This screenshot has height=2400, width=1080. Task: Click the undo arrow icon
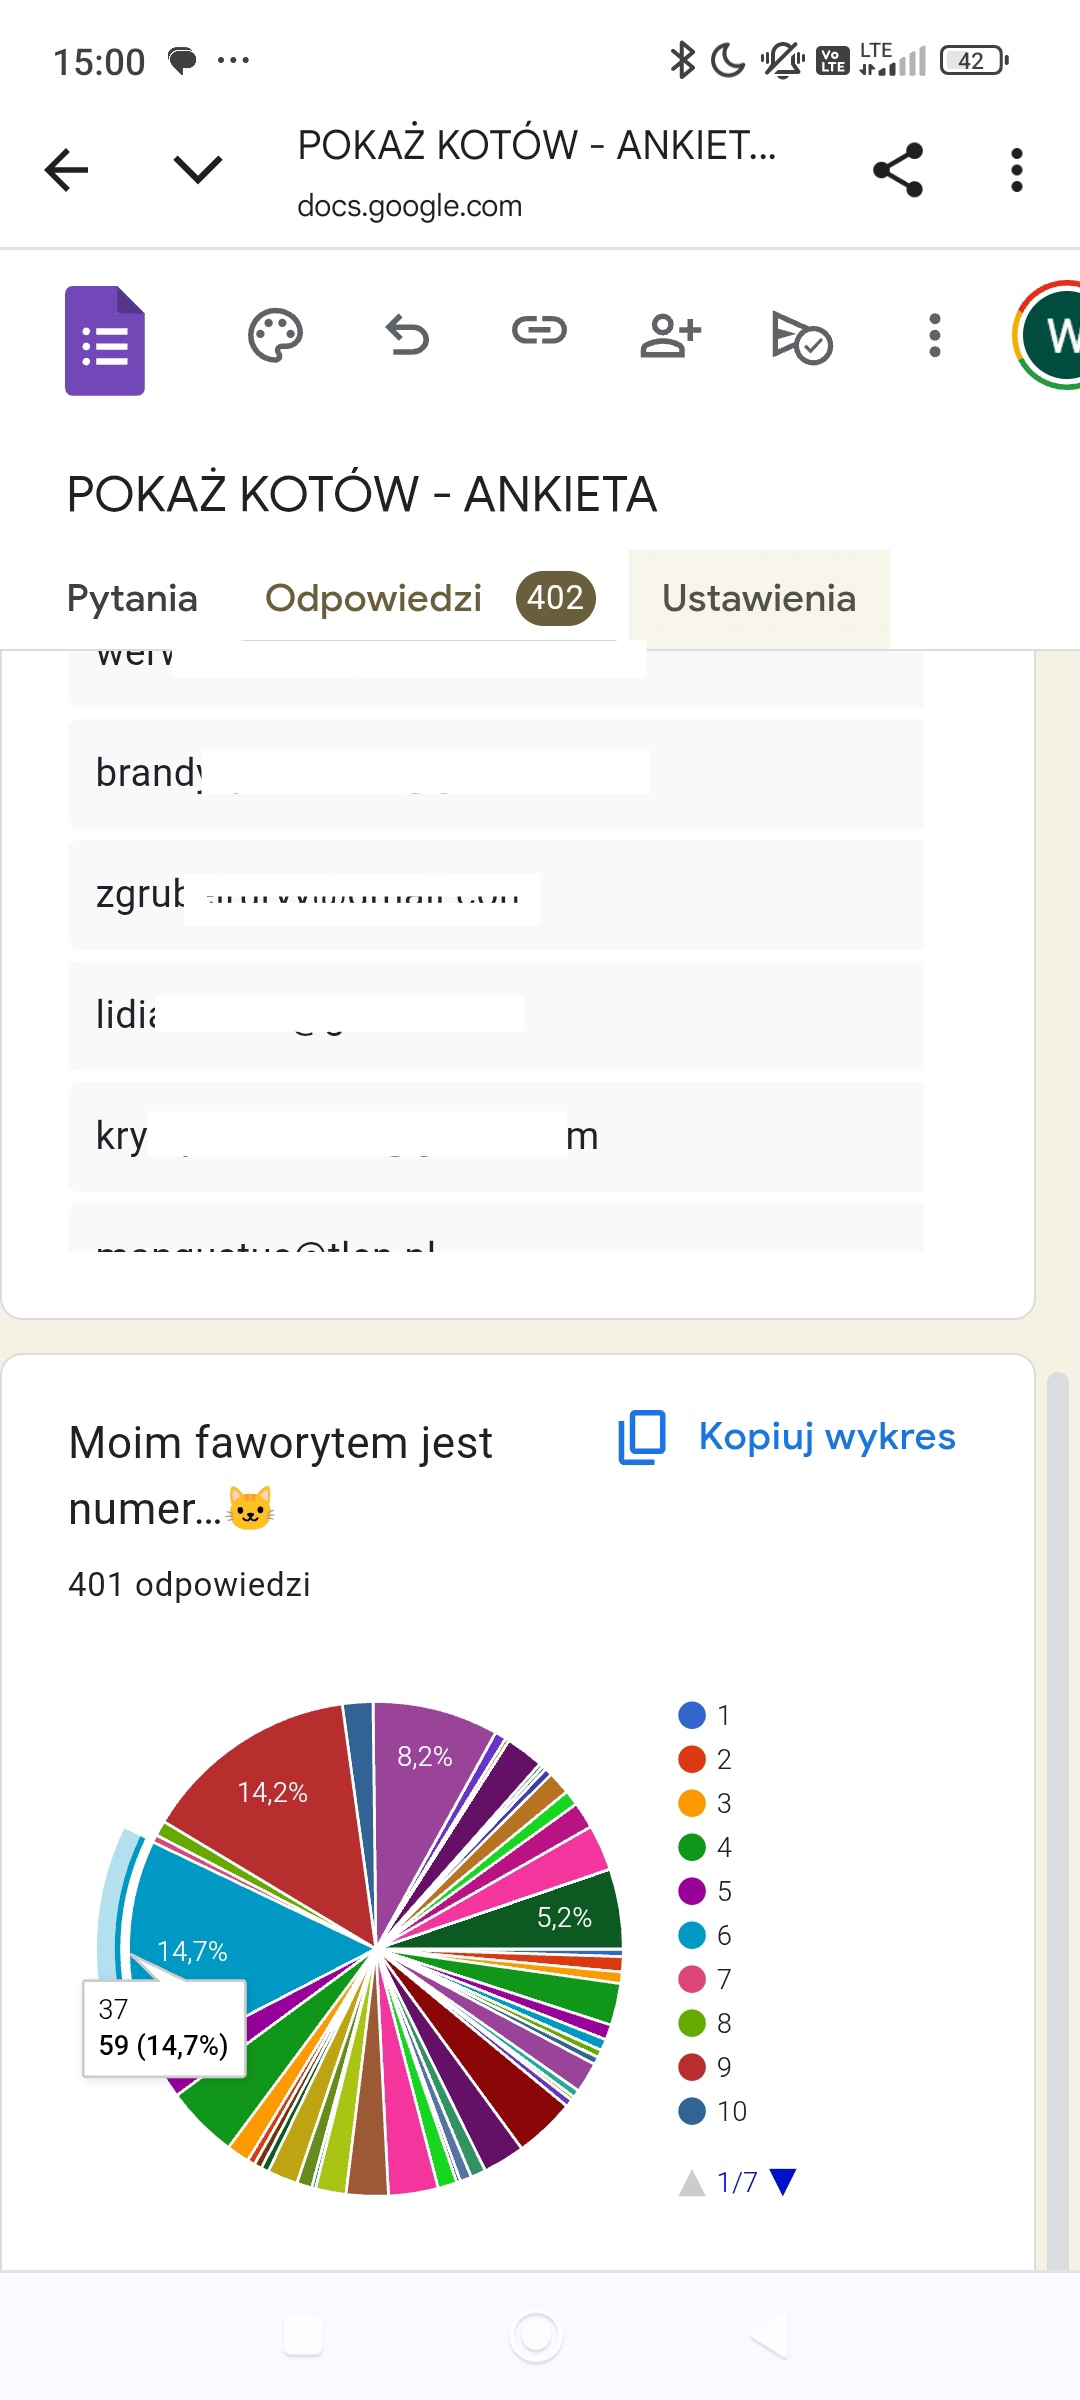407,335
